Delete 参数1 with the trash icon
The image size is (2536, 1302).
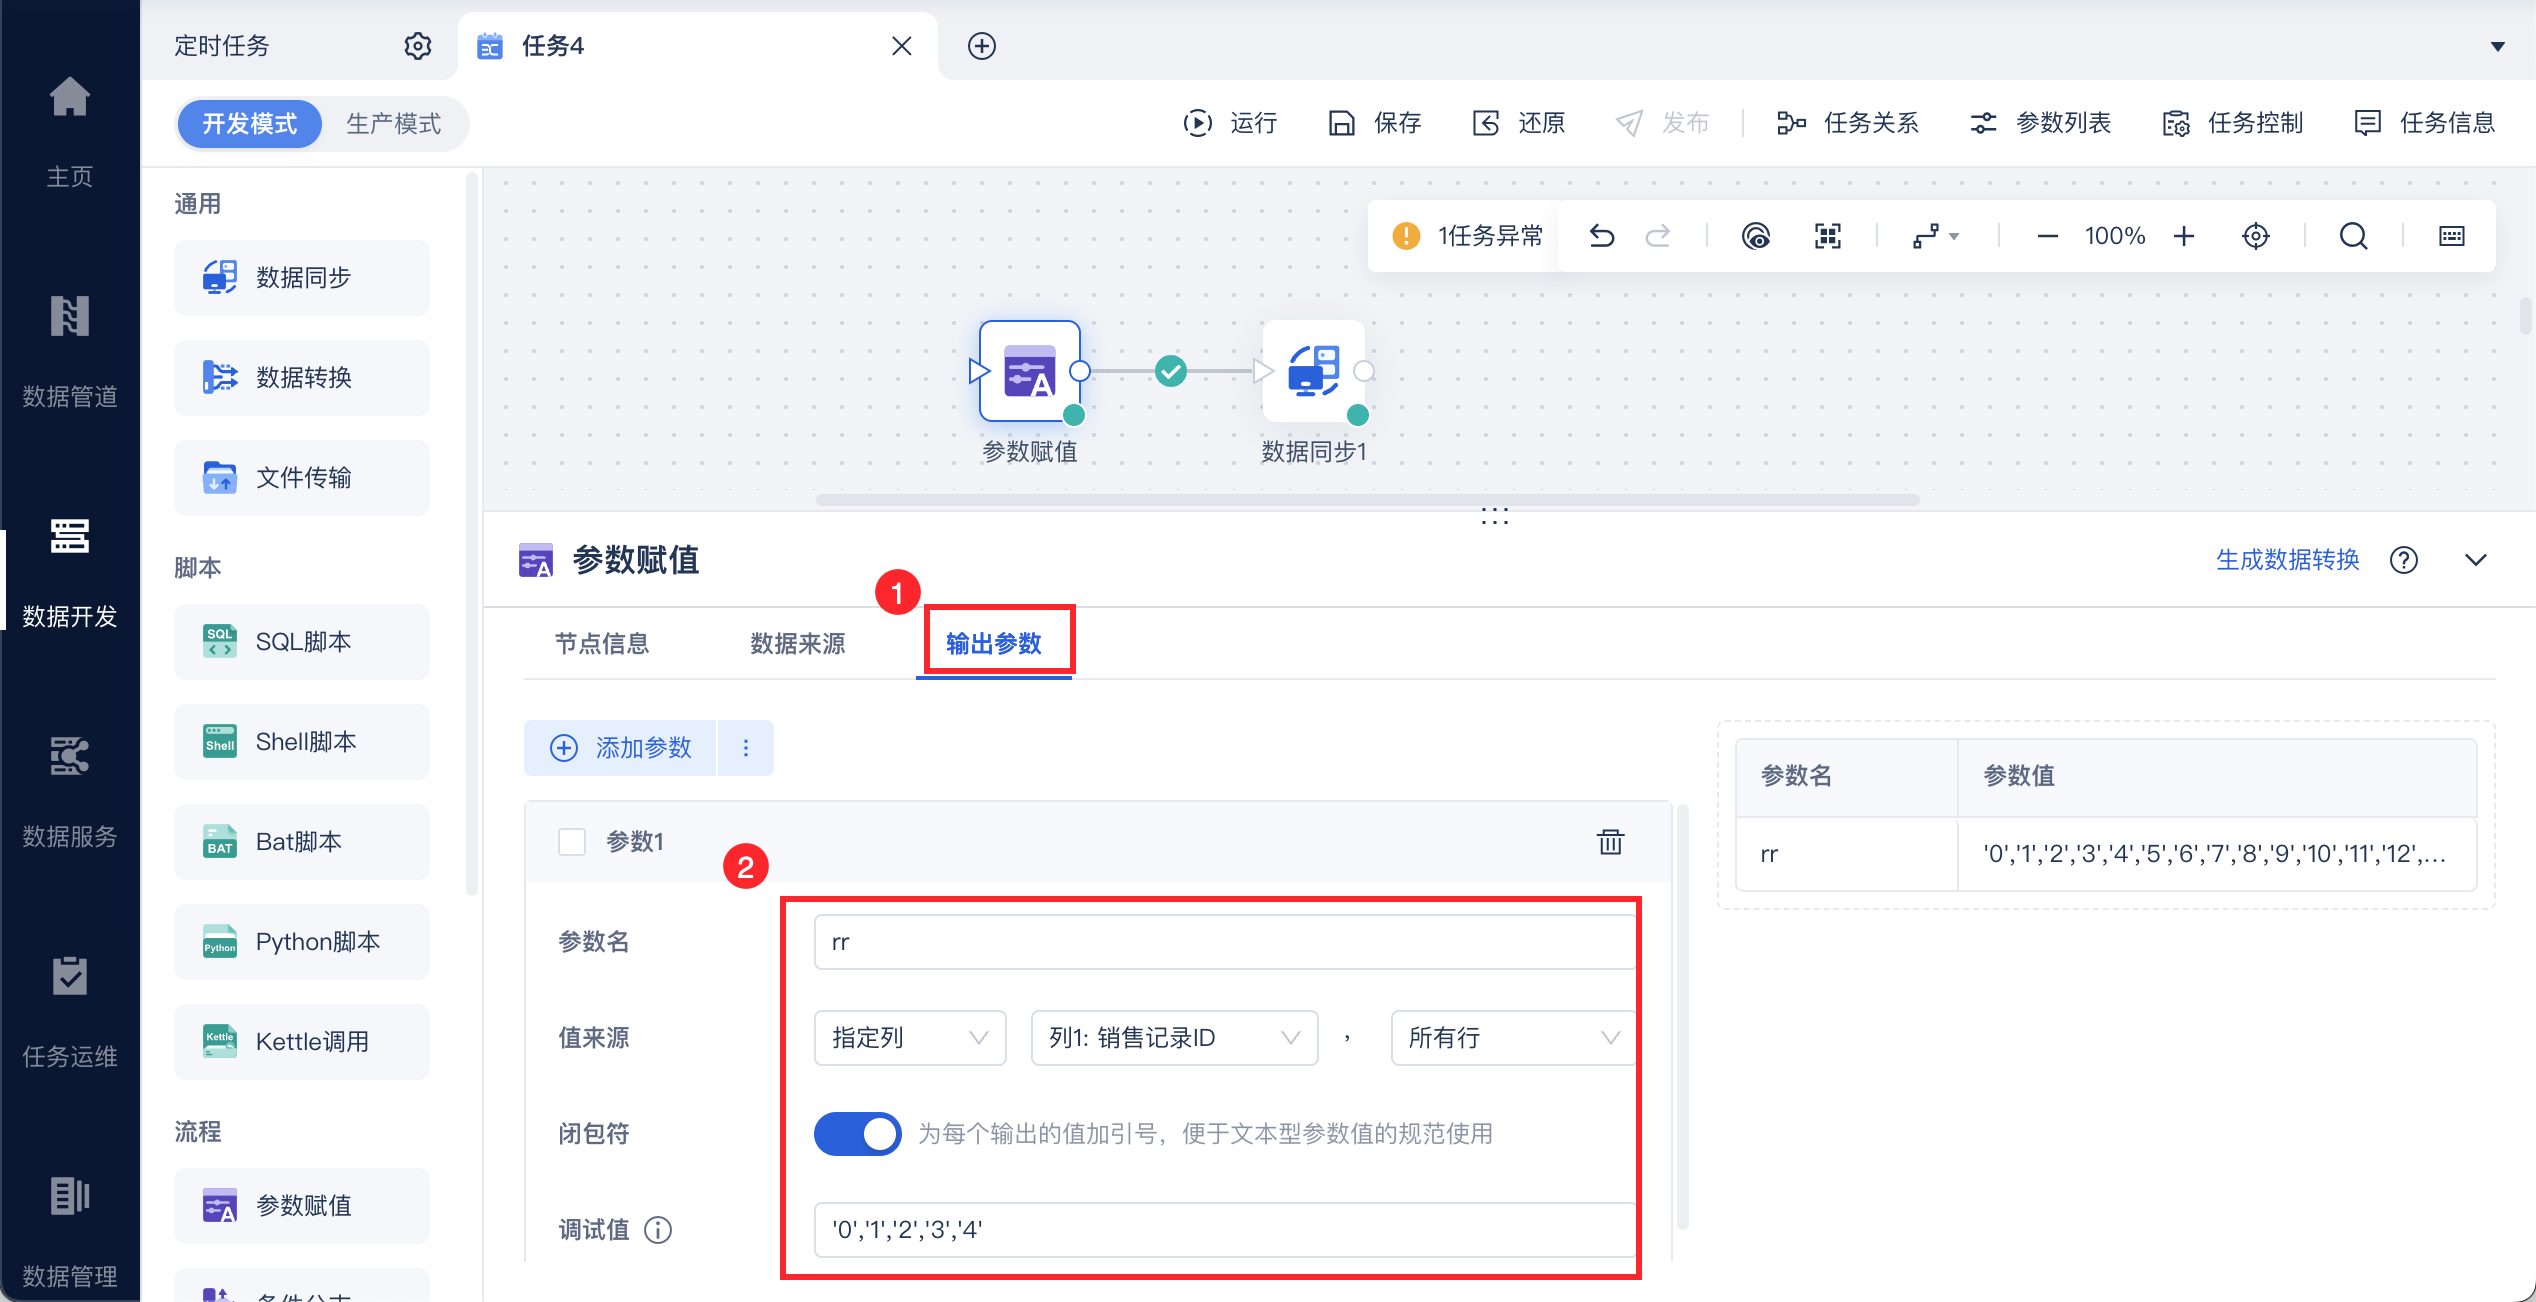coord(1610,841)
